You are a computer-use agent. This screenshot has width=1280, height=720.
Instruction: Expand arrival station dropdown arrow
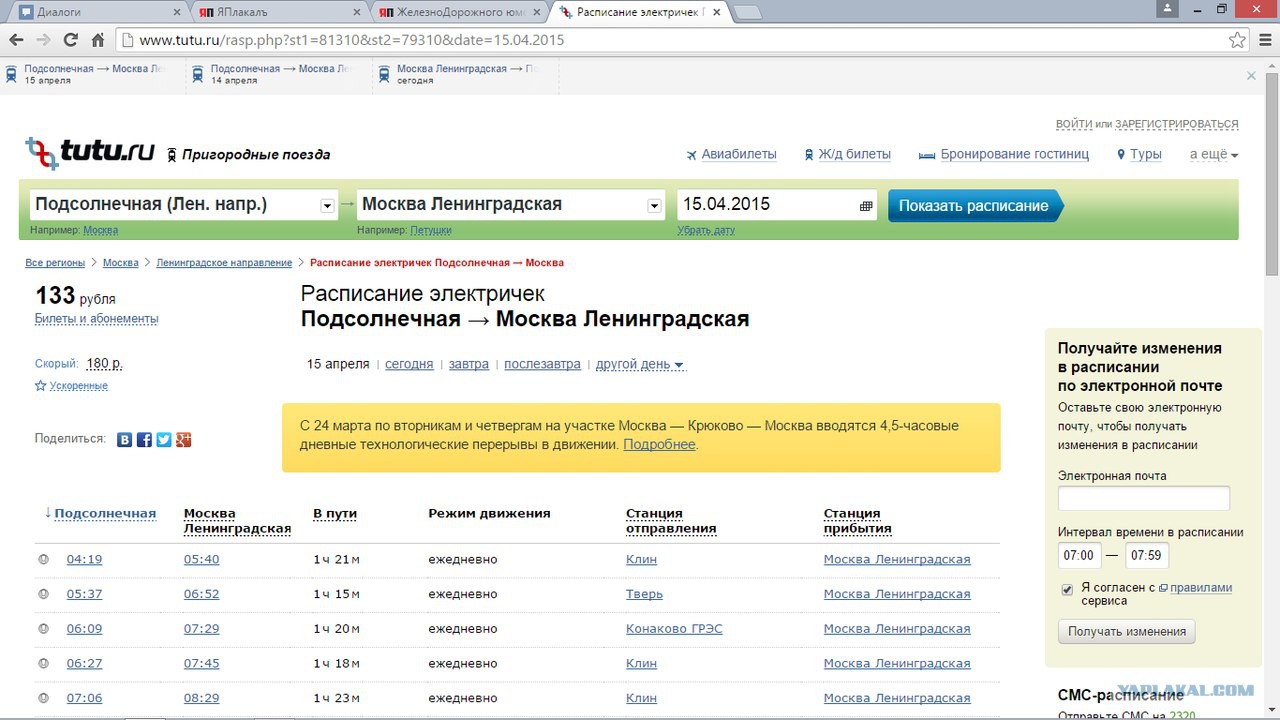pos(655,206)
